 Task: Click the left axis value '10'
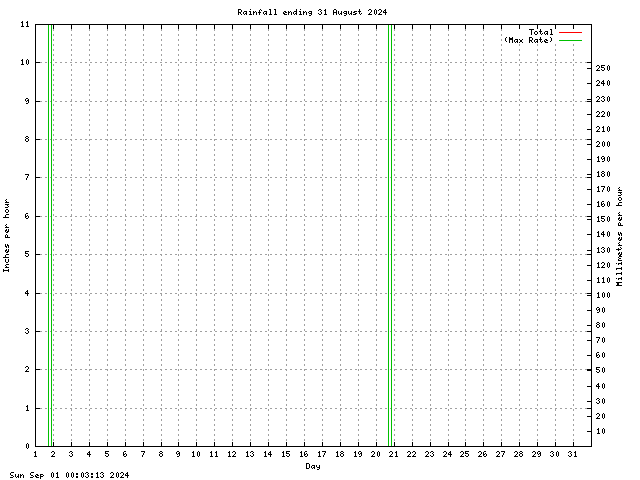pyautogui.click(x=25, y=62)
